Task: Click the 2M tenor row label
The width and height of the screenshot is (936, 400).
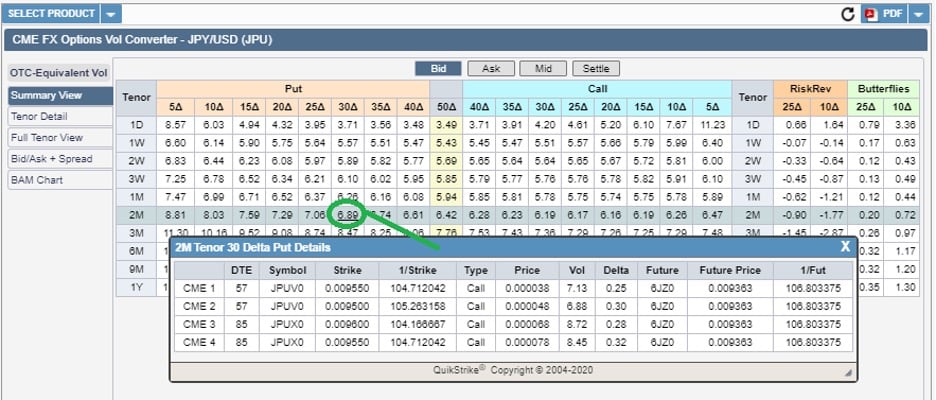Action: (x=136, y=215)
